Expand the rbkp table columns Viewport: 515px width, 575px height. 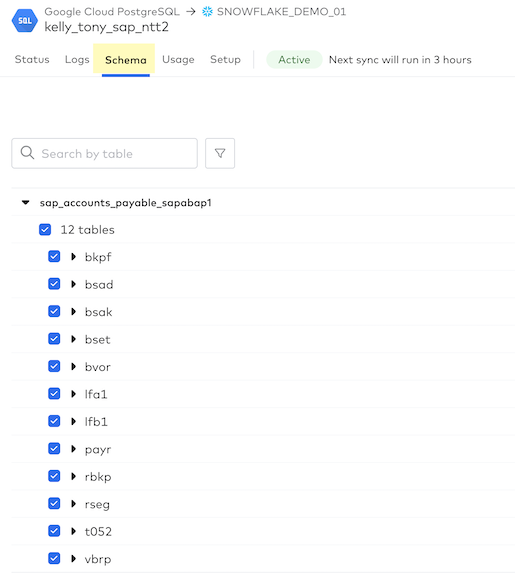click(x=73, y=476)
